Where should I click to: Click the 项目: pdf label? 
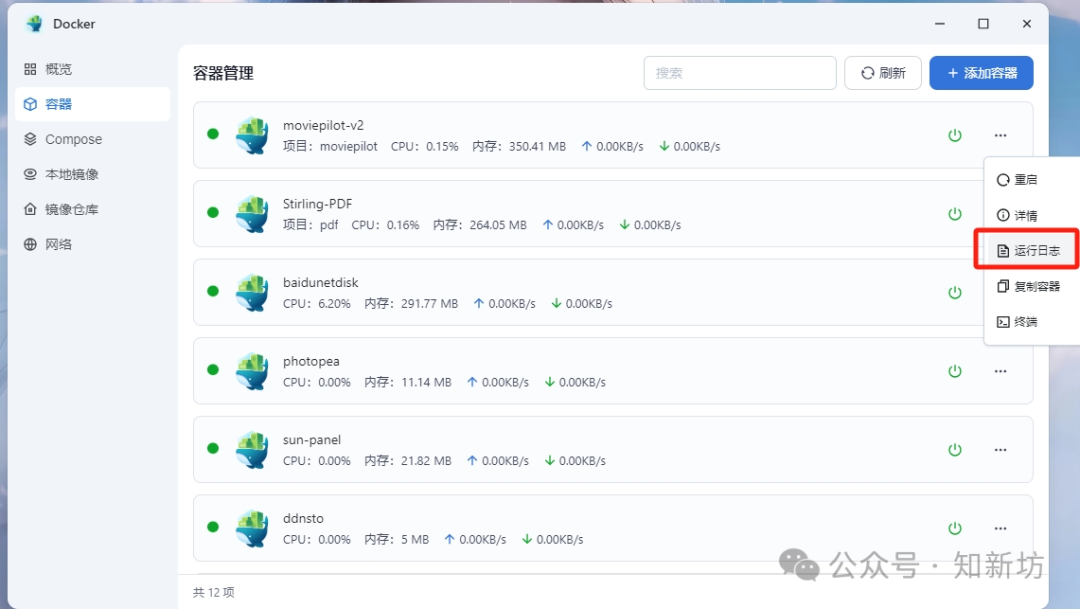click(311, 225)
